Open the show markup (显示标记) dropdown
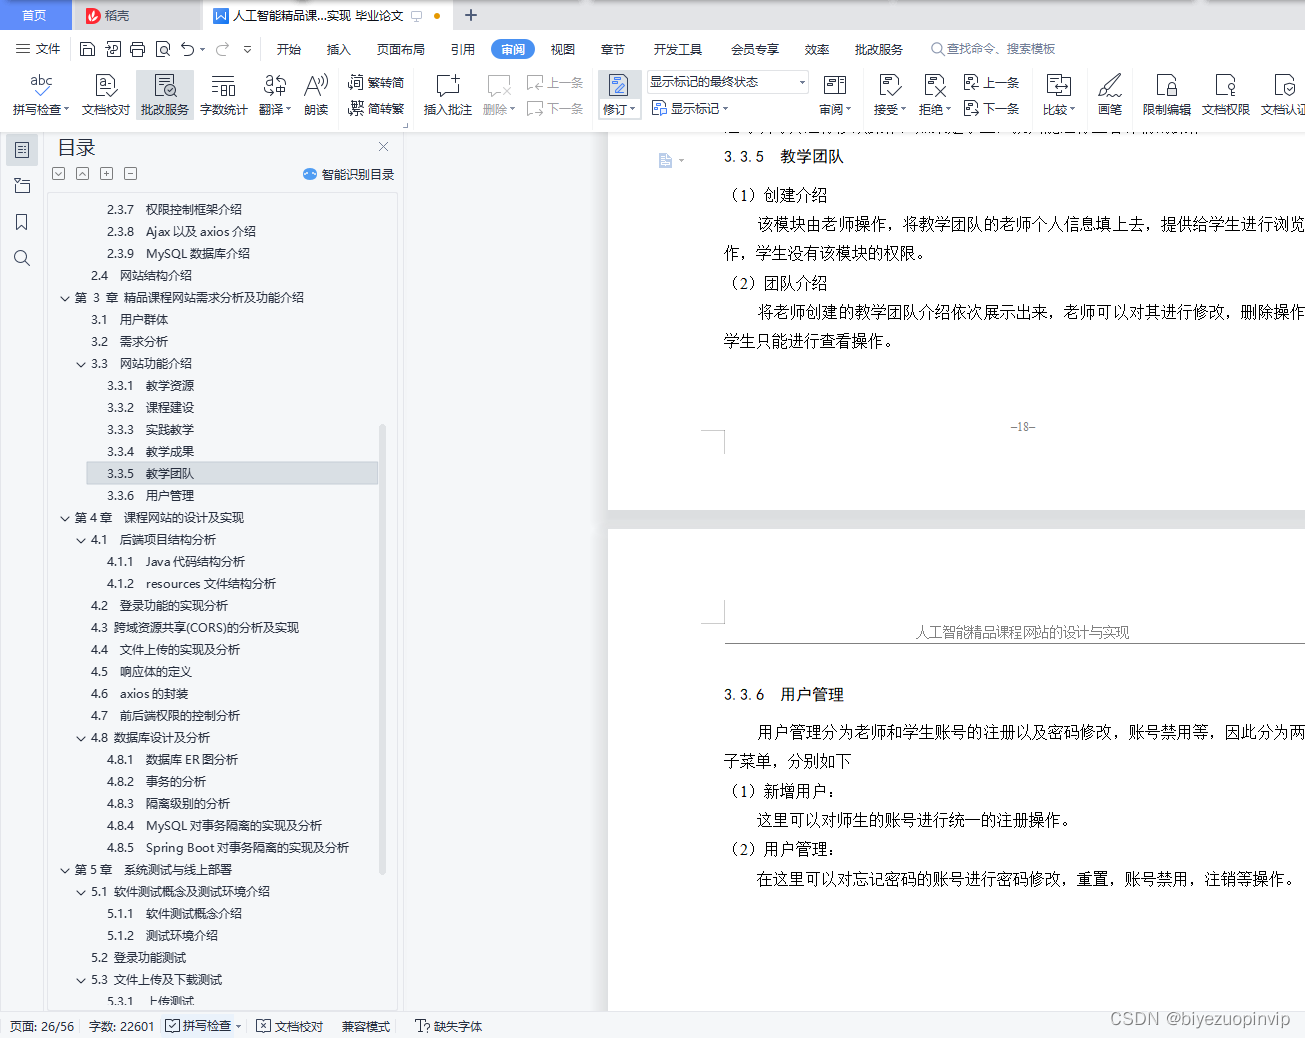The height and width of the screenshot is (1038, 1305). [x=690, y=108]
